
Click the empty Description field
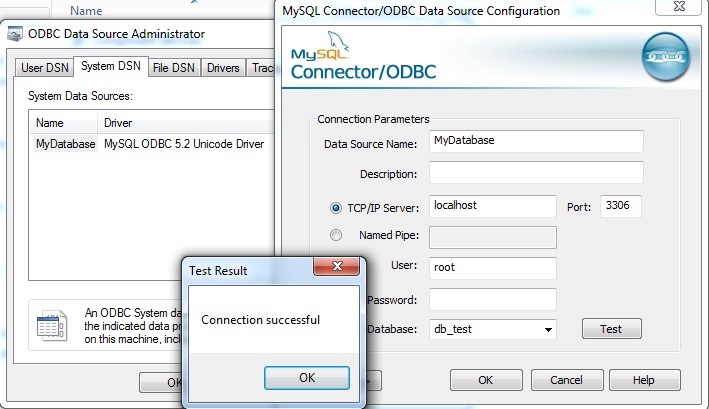(536, 173)
